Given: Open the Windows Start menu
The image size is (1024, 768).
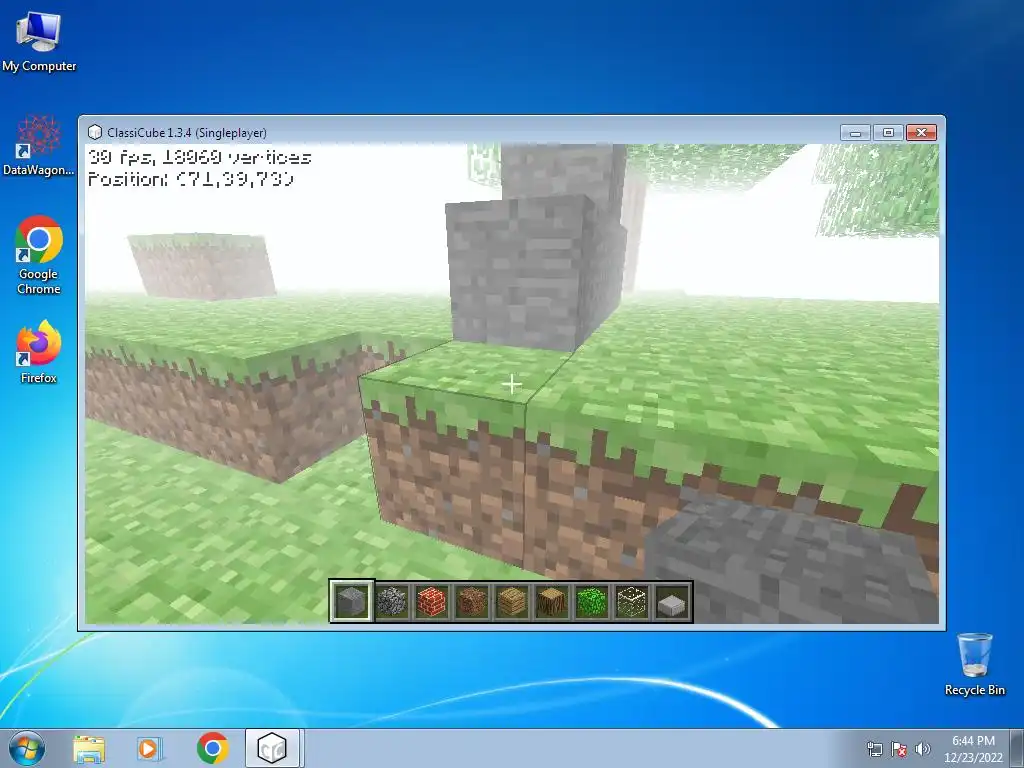Looking at the screenshot, I should pos(27,748).
